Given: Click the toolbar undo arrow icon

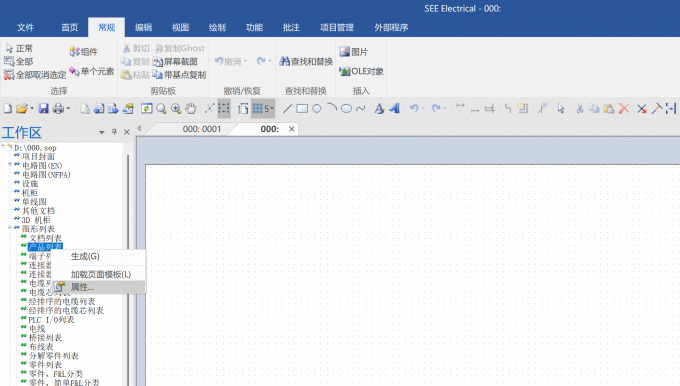Looking at the screenshot, I should (414, 108).
